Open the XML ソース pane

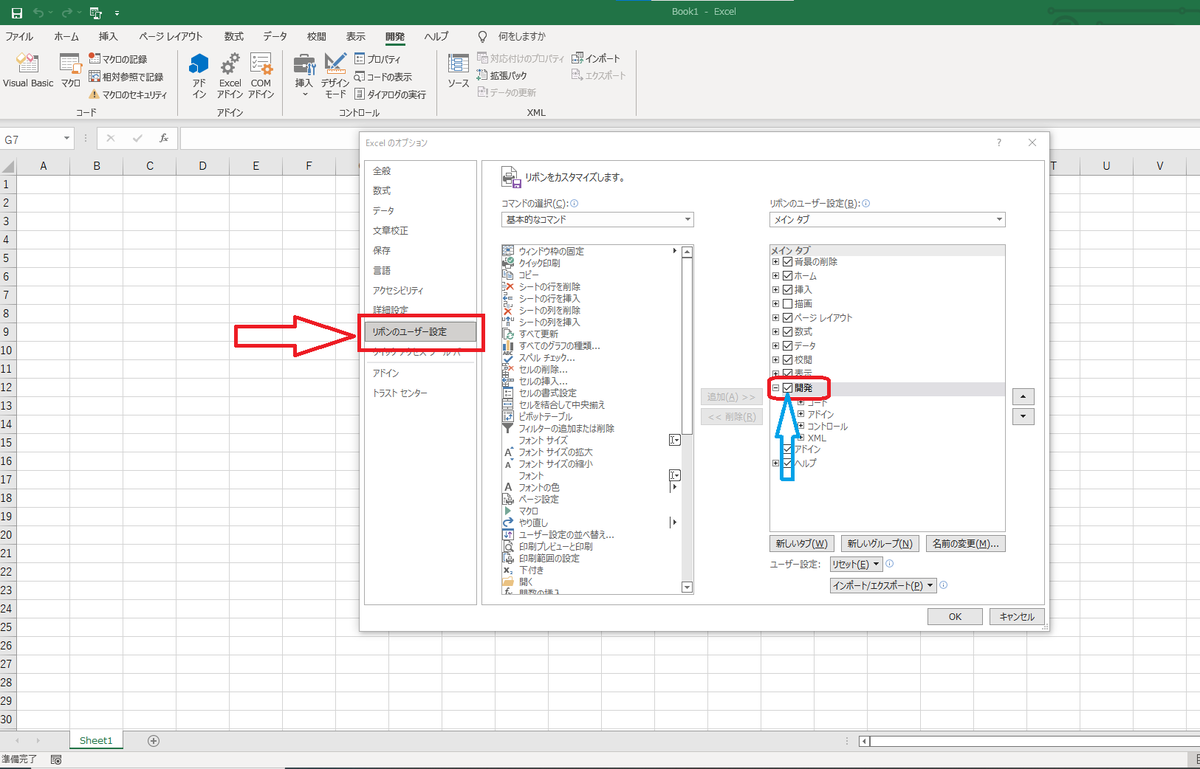pyautogui.click(x=459, y=70)
